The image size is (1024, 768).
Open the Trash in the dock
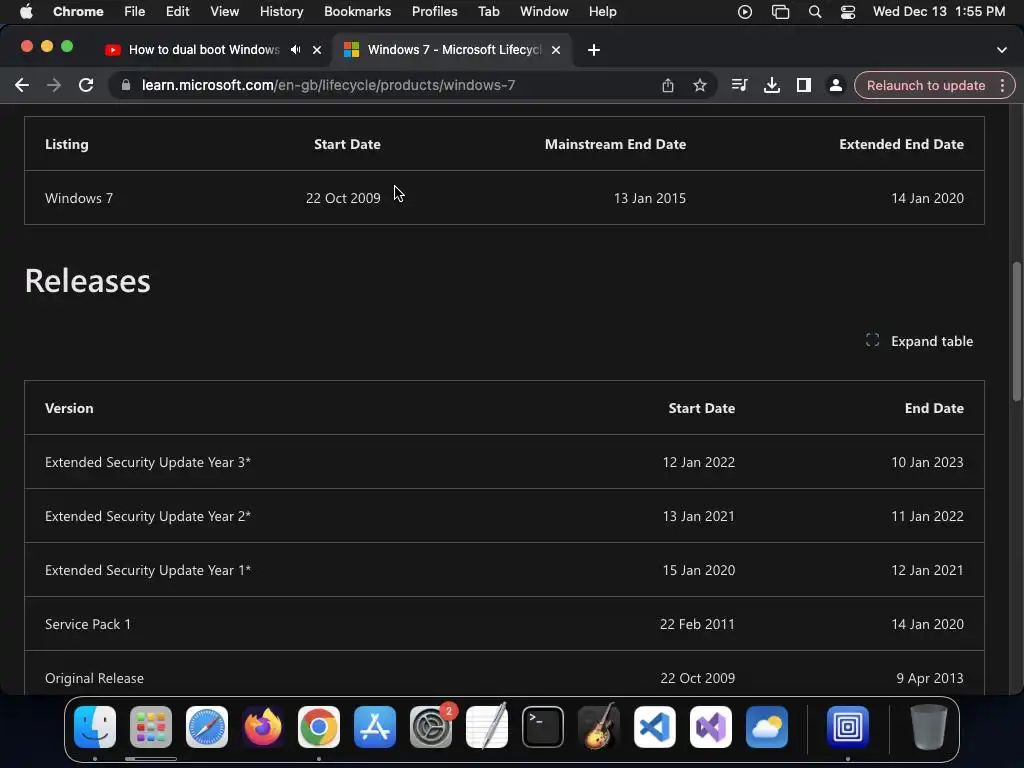pos(928,726)
